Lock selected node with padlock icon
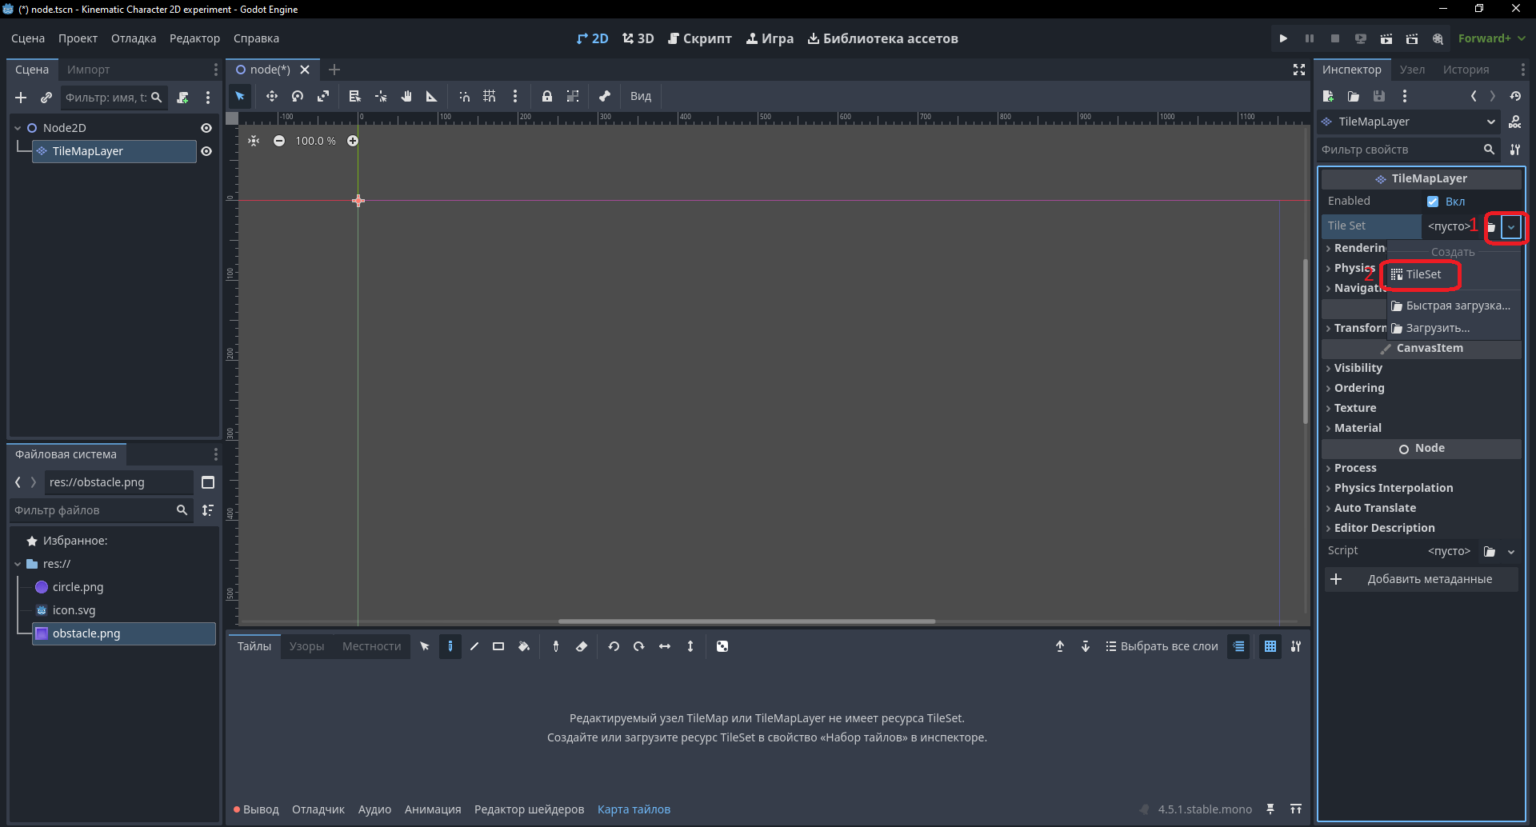The width and height of the screenshot is (1536, 827). (x=547, y=96)
